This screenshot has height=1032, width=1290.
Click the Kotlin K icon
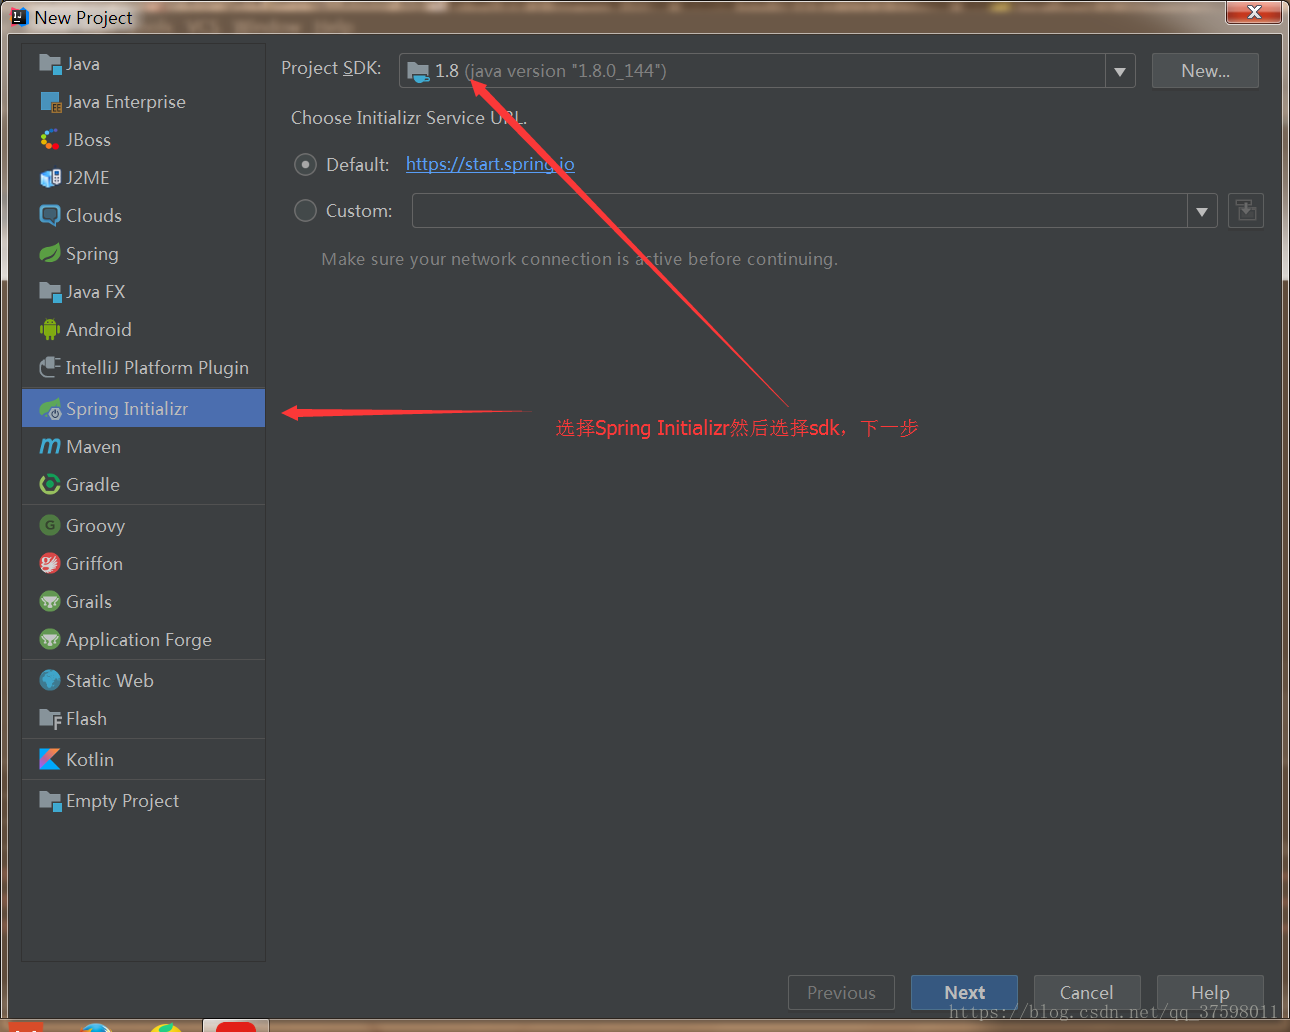pos(50,760)
